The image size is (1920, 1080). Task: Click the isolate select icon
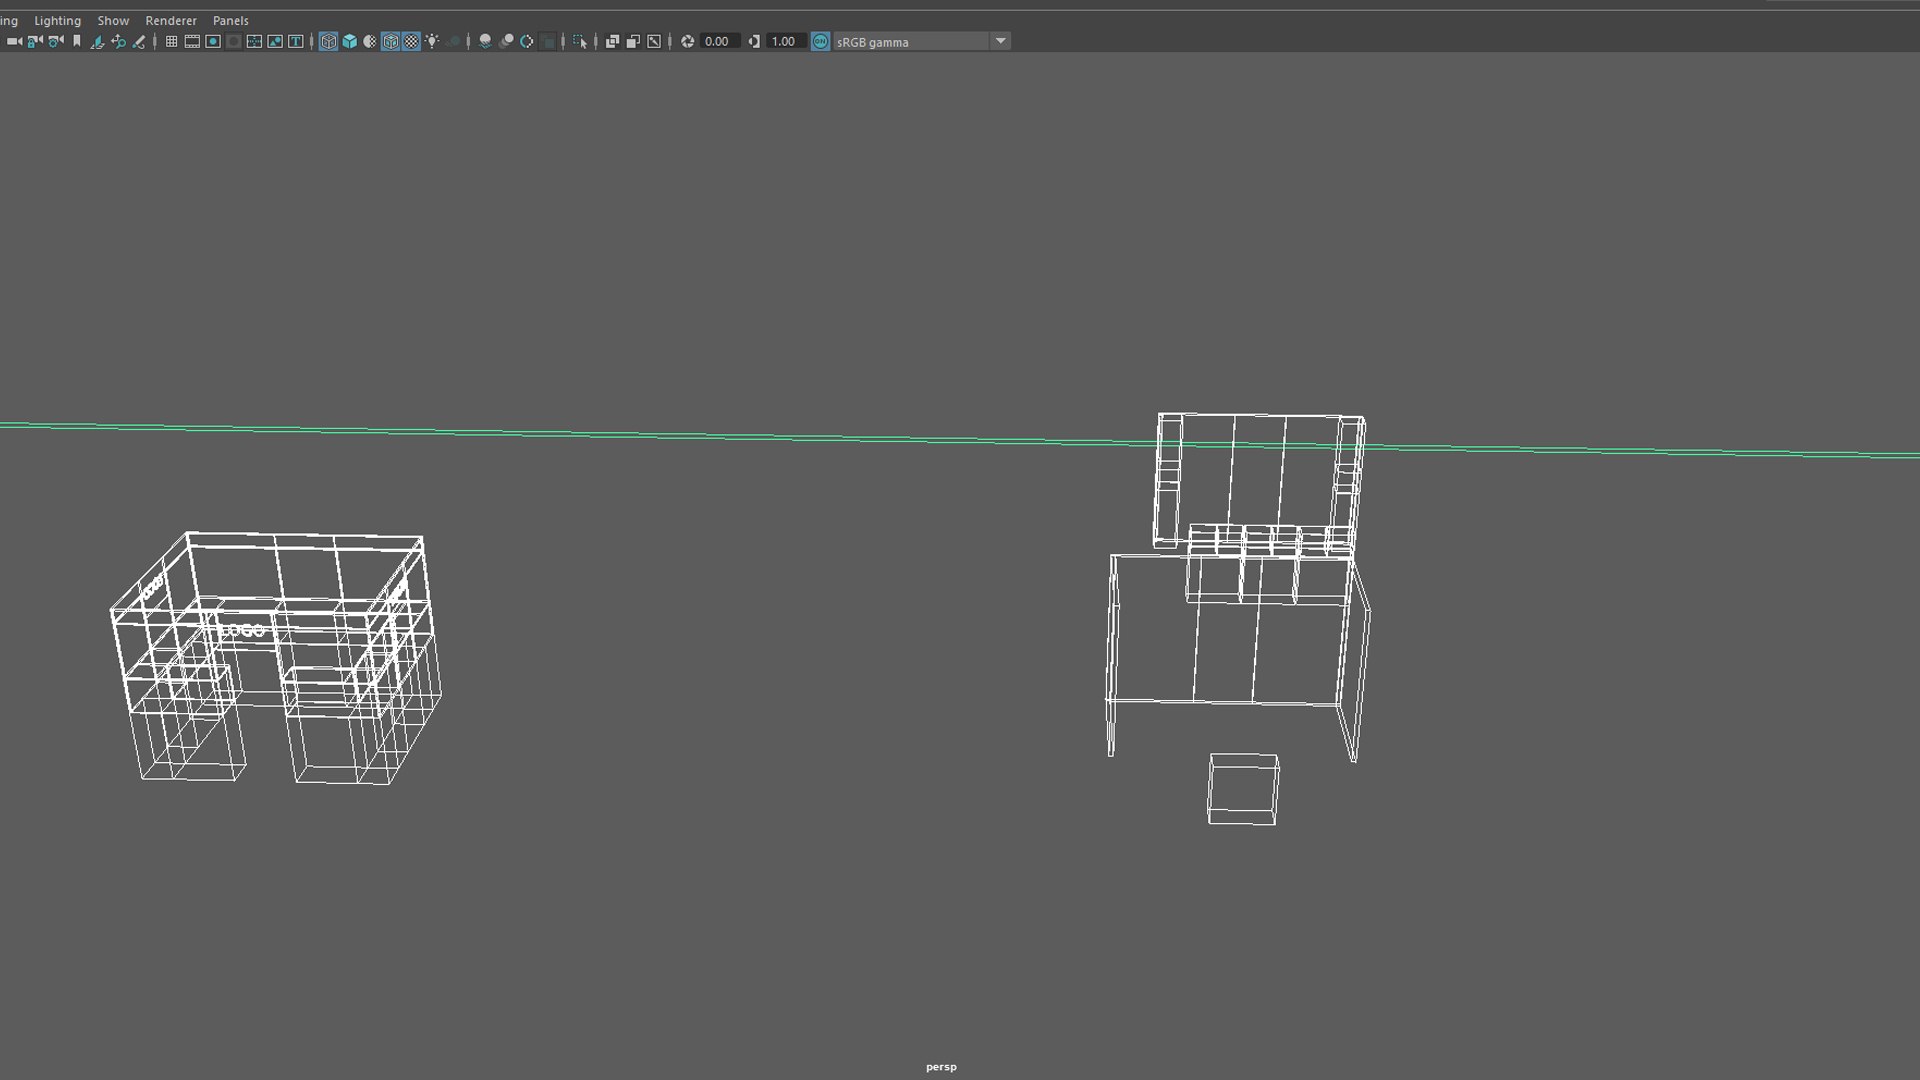(579, 41)
